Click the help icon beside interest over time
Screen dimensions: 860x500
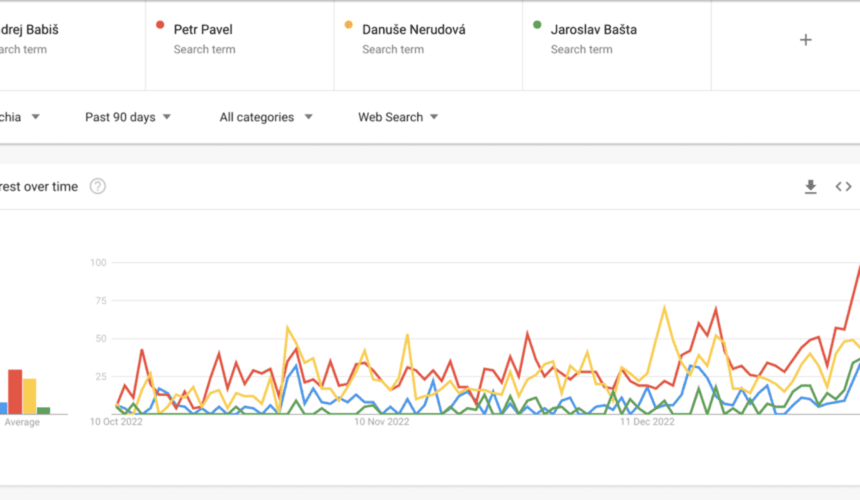97,186
